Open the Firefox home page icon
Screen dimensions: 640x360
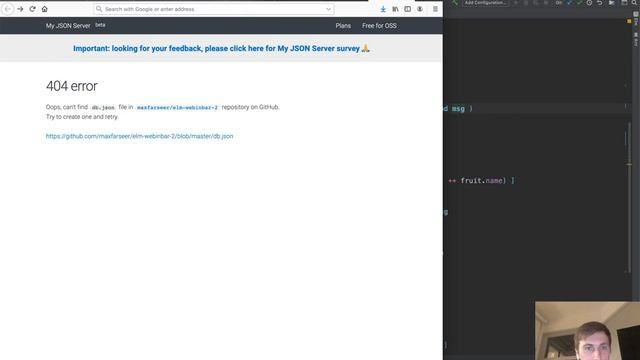tap(44, 9)
